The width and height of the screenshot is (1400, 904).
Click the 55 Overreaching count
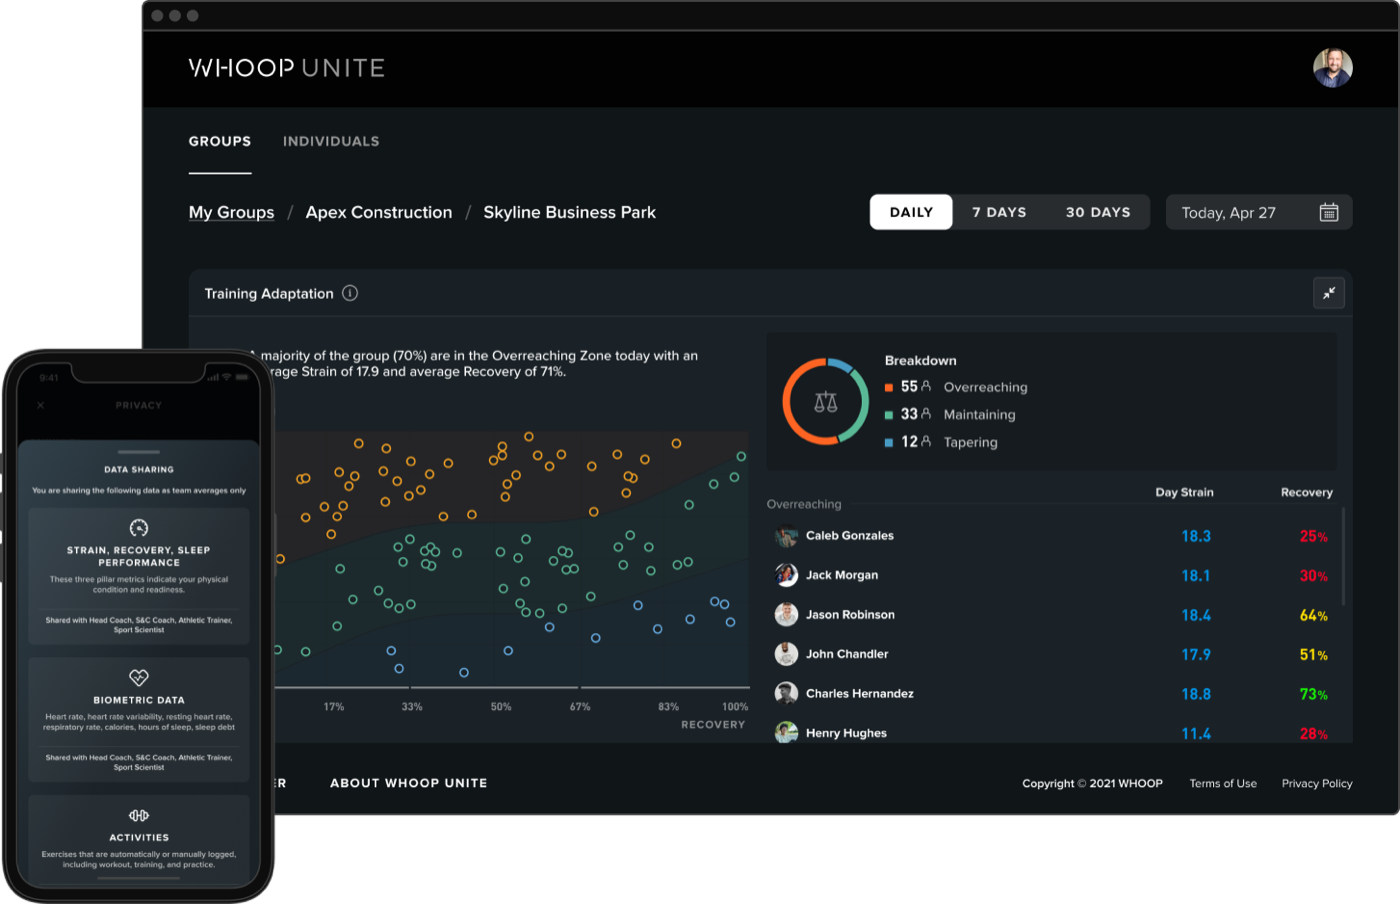[909, 387]
